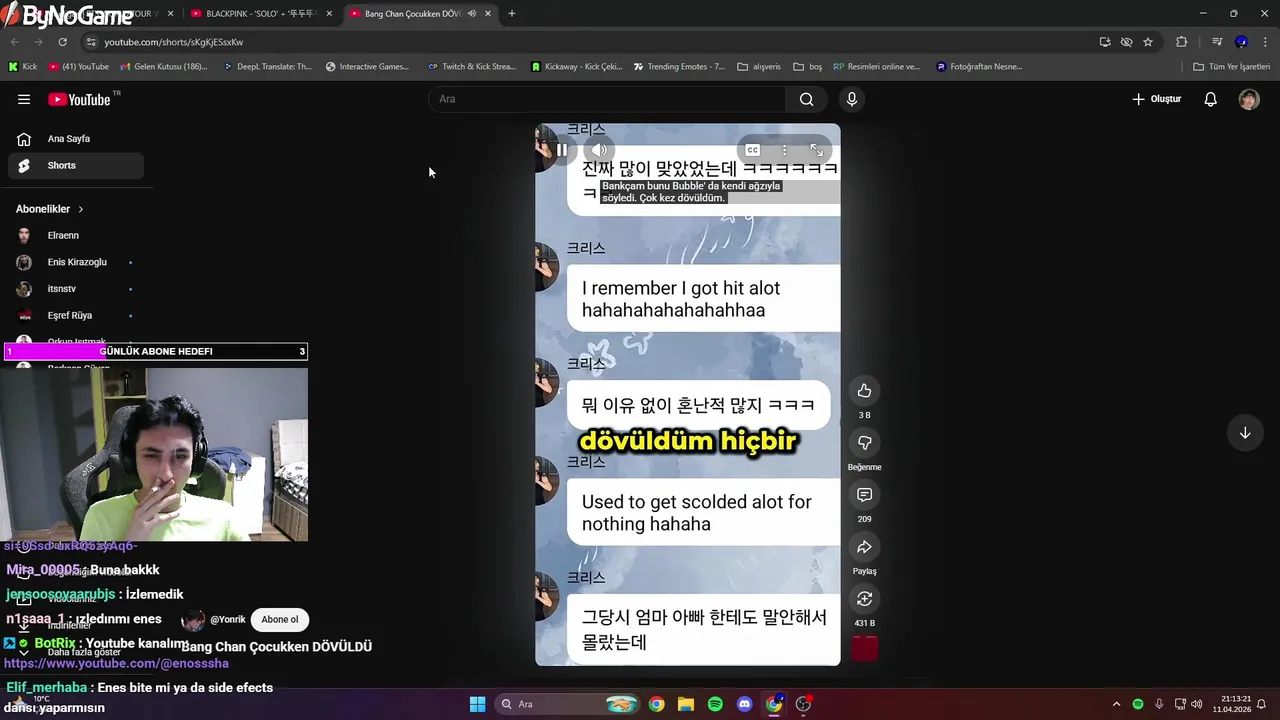Screen dimensions: 1280x720
Task: Open the remix button on the Short
Action: (x=864, y=598)
